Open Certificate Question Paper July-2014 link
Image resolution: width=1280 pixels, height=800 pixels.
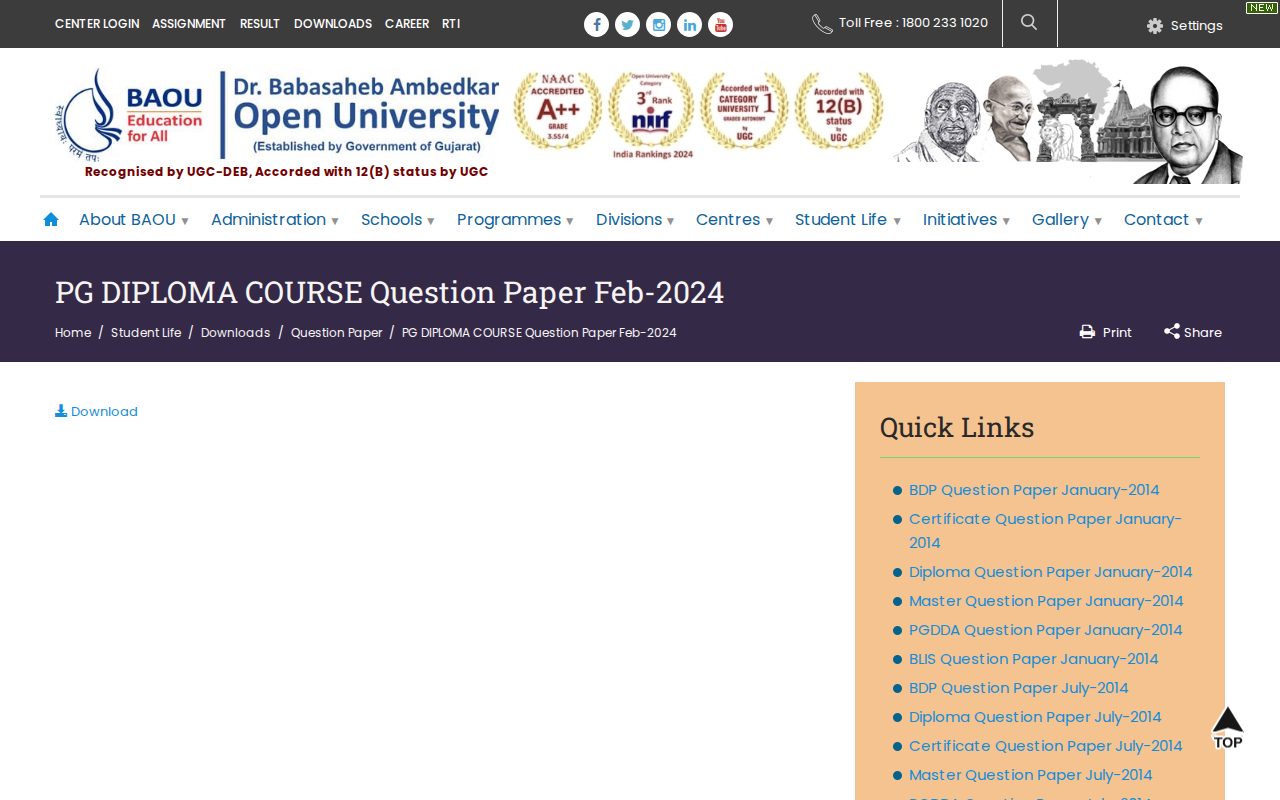coord(1046,746)
